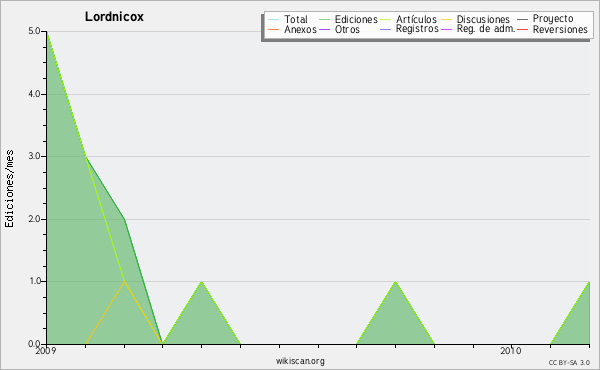Click the 5.0 y-axis value
Image resolution: width=600 pixels, height=370 pixels.
click(x=34, y=31)
